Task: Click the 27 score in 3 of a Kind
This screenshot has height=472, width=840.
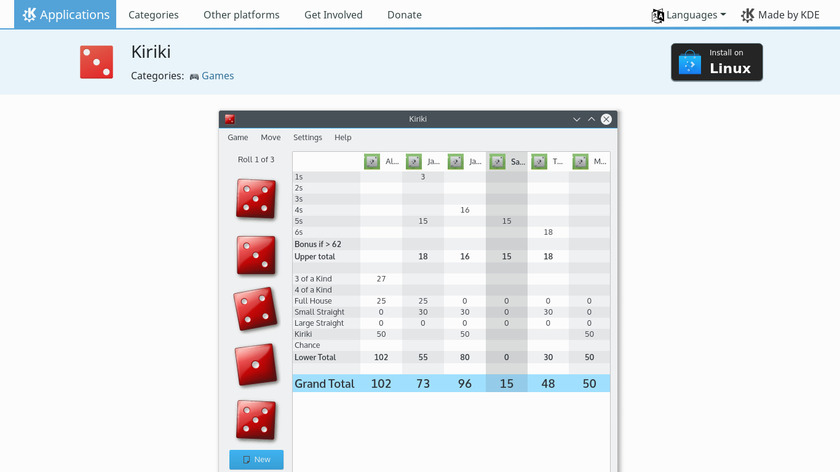Action: (x=381, y=279)
